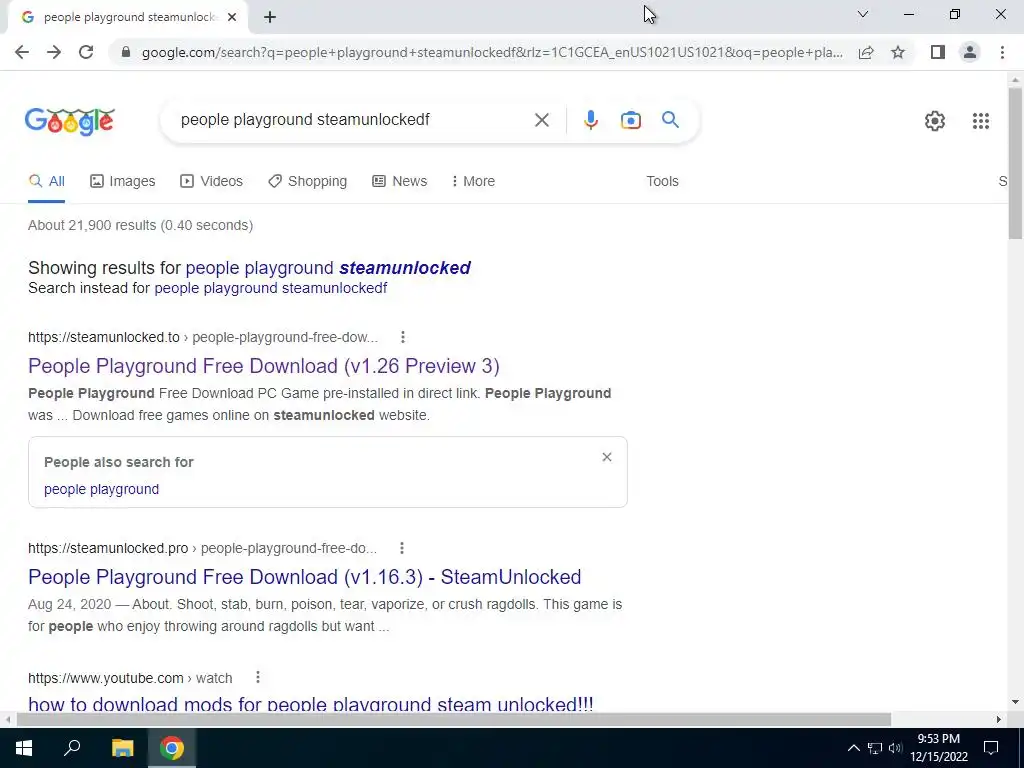Viewport: 1024px width, 768px height.
Task: Go forward to the next page
Action: (x=54, y=52)
